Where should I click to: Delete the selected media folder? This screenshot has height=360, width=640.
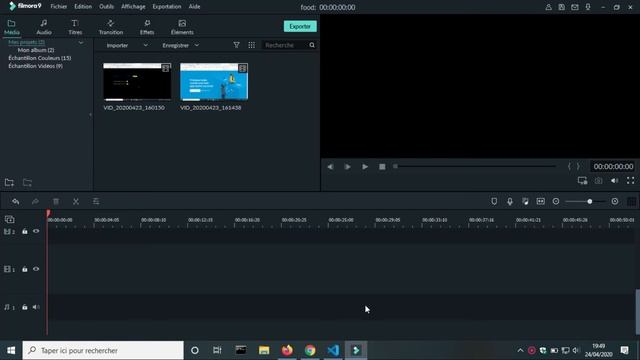[x=27, y=182]
